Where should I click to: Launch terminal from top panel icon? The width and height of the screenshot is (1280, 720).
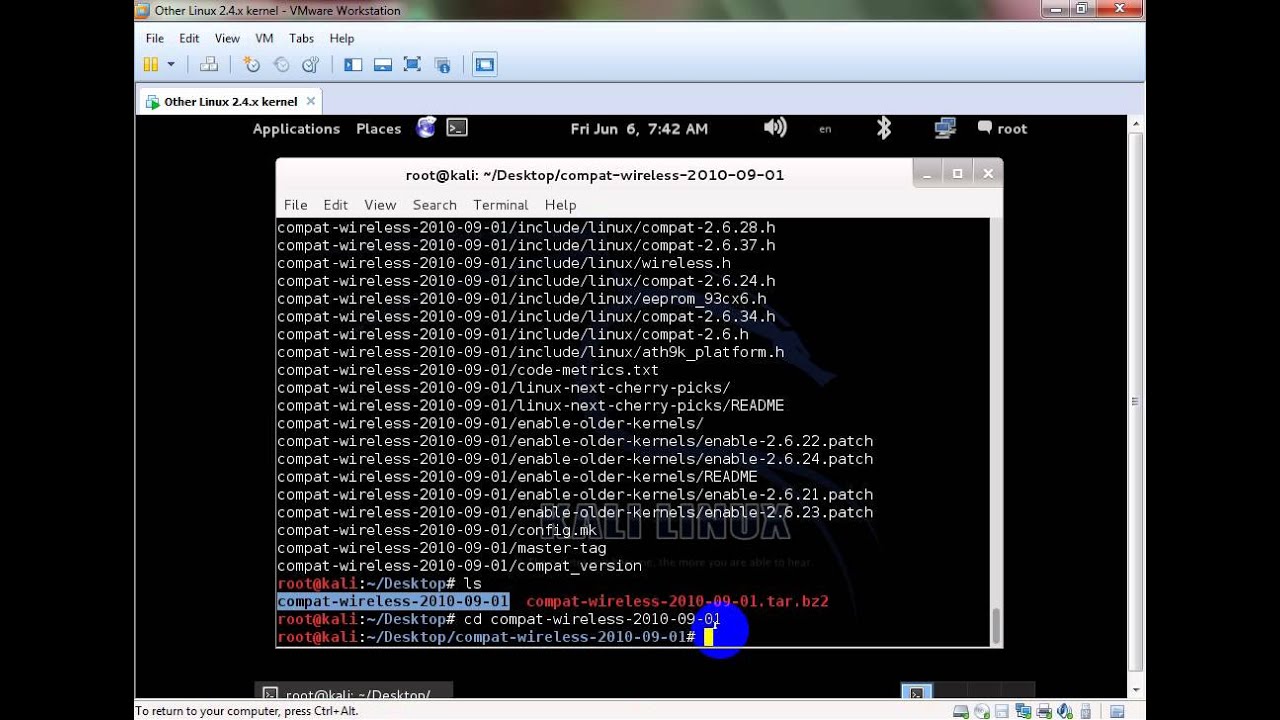coord(457,127)
